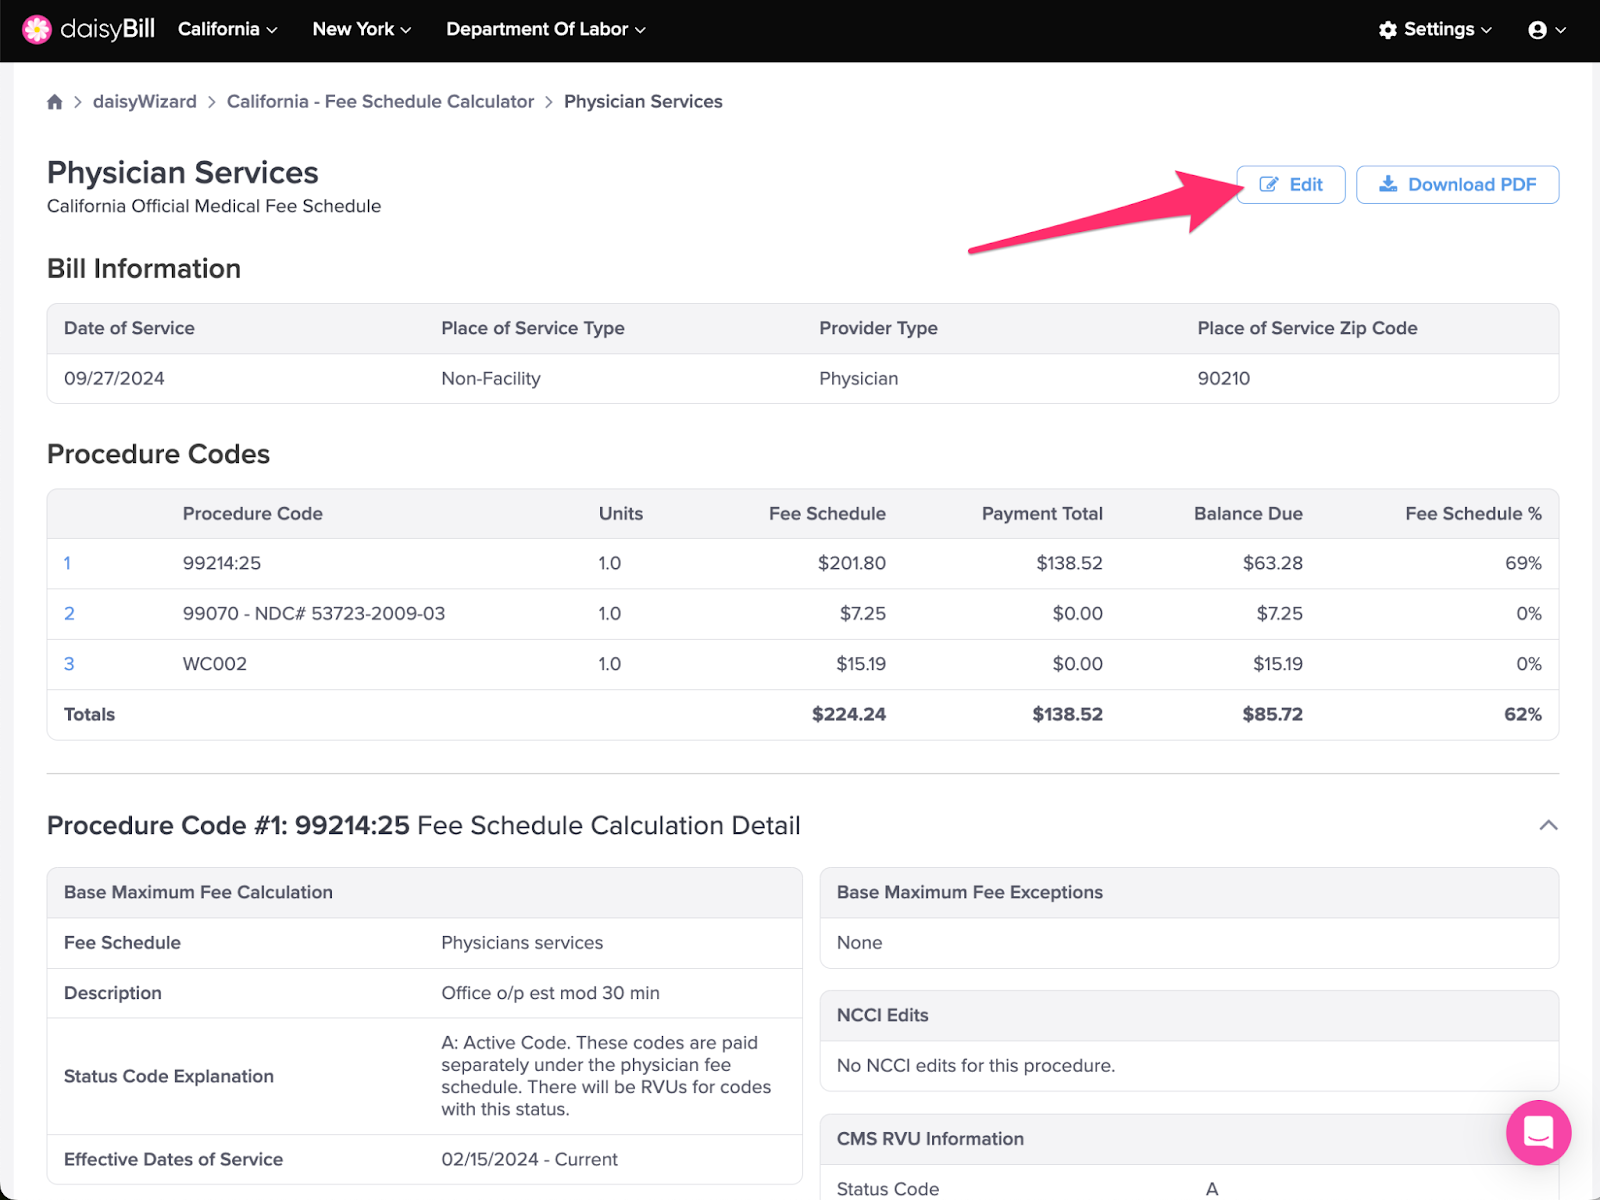Go to California - Fee Schedule Calculator breadcrumb
Image resolution: width=1600 pixels, height=1200 pixels.
pyautogui.click(x=380, y=102)
